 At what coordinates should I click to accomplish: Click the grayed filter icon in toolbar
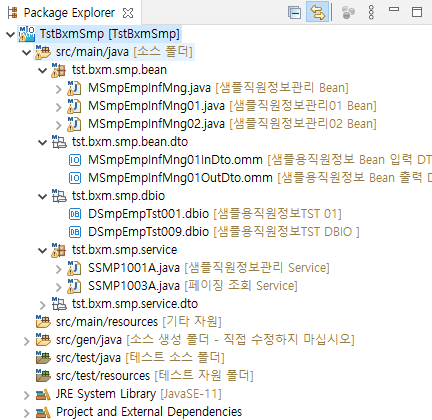tap(348, 13)
